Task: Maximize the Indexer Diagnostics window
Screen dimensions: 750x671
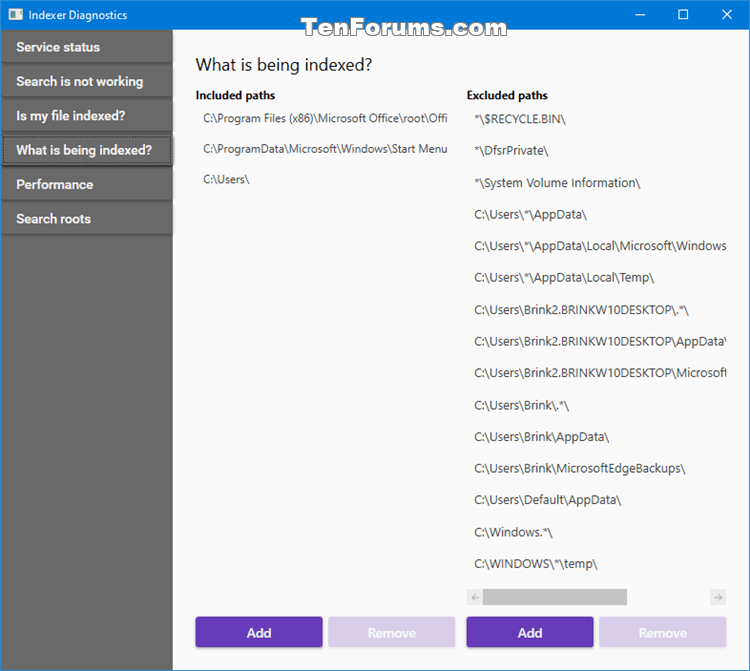Action: (x=683, y=15)
